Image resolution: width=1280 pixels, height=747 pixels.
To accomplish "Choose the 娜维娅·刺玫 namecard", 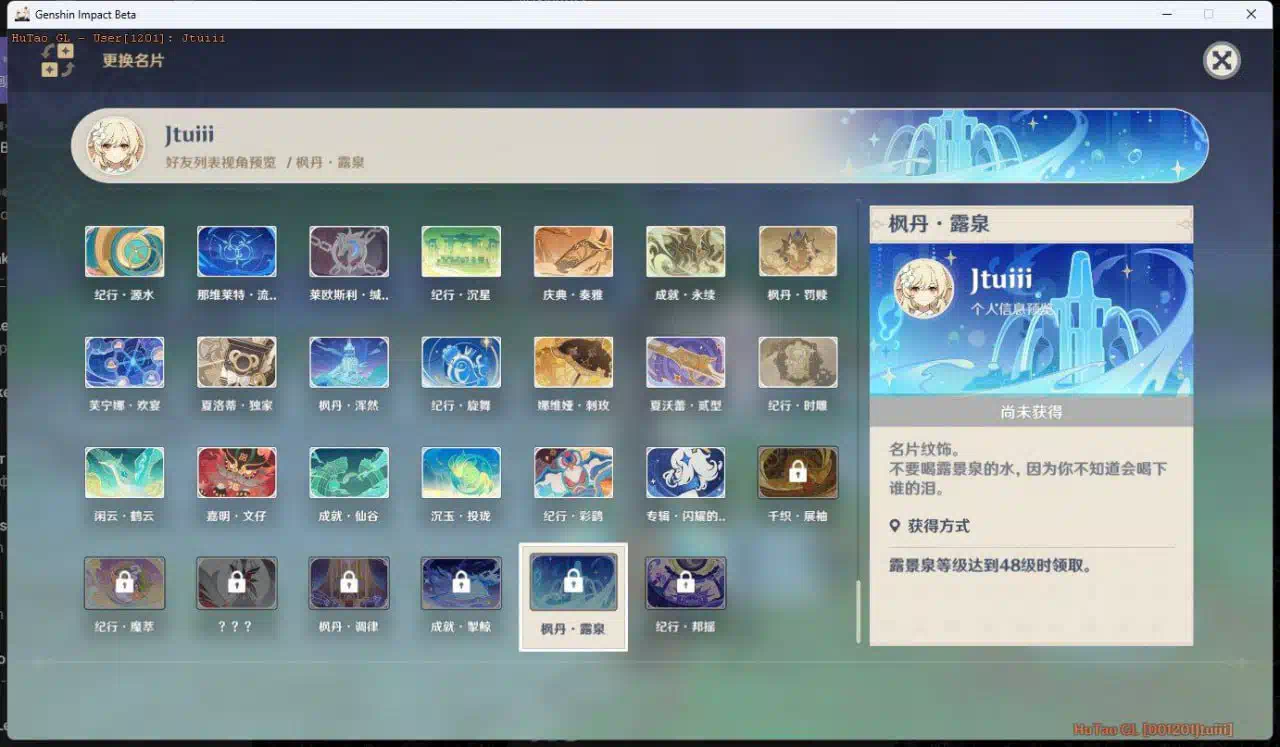I will pos(573,362).
